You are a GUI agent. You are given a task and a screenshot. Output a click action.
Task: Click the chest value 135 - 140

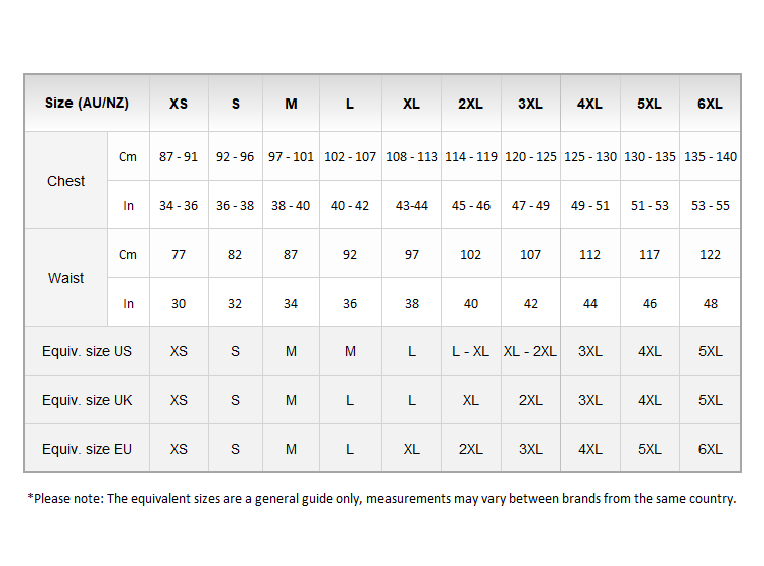coord(710,157)
